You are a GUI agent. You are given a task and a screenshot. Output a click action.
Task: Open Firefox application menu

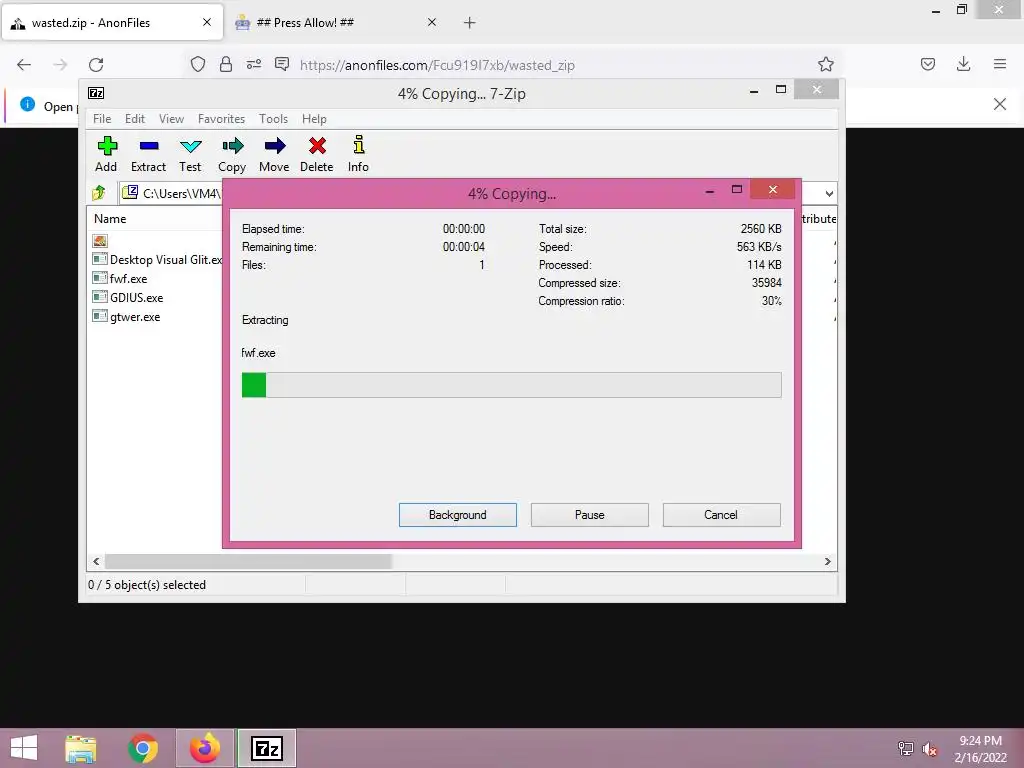pyautogui.click(x=1000, y=64)
